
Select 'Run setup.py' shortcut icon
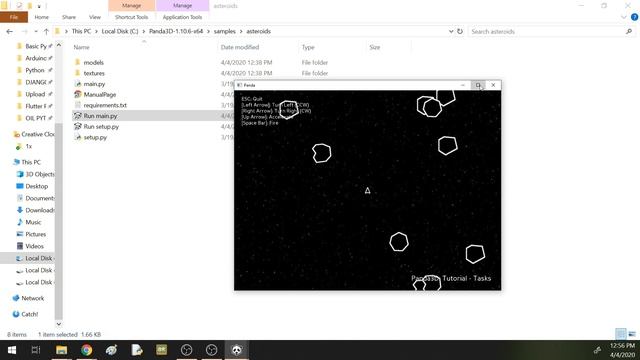pos(78,127)
